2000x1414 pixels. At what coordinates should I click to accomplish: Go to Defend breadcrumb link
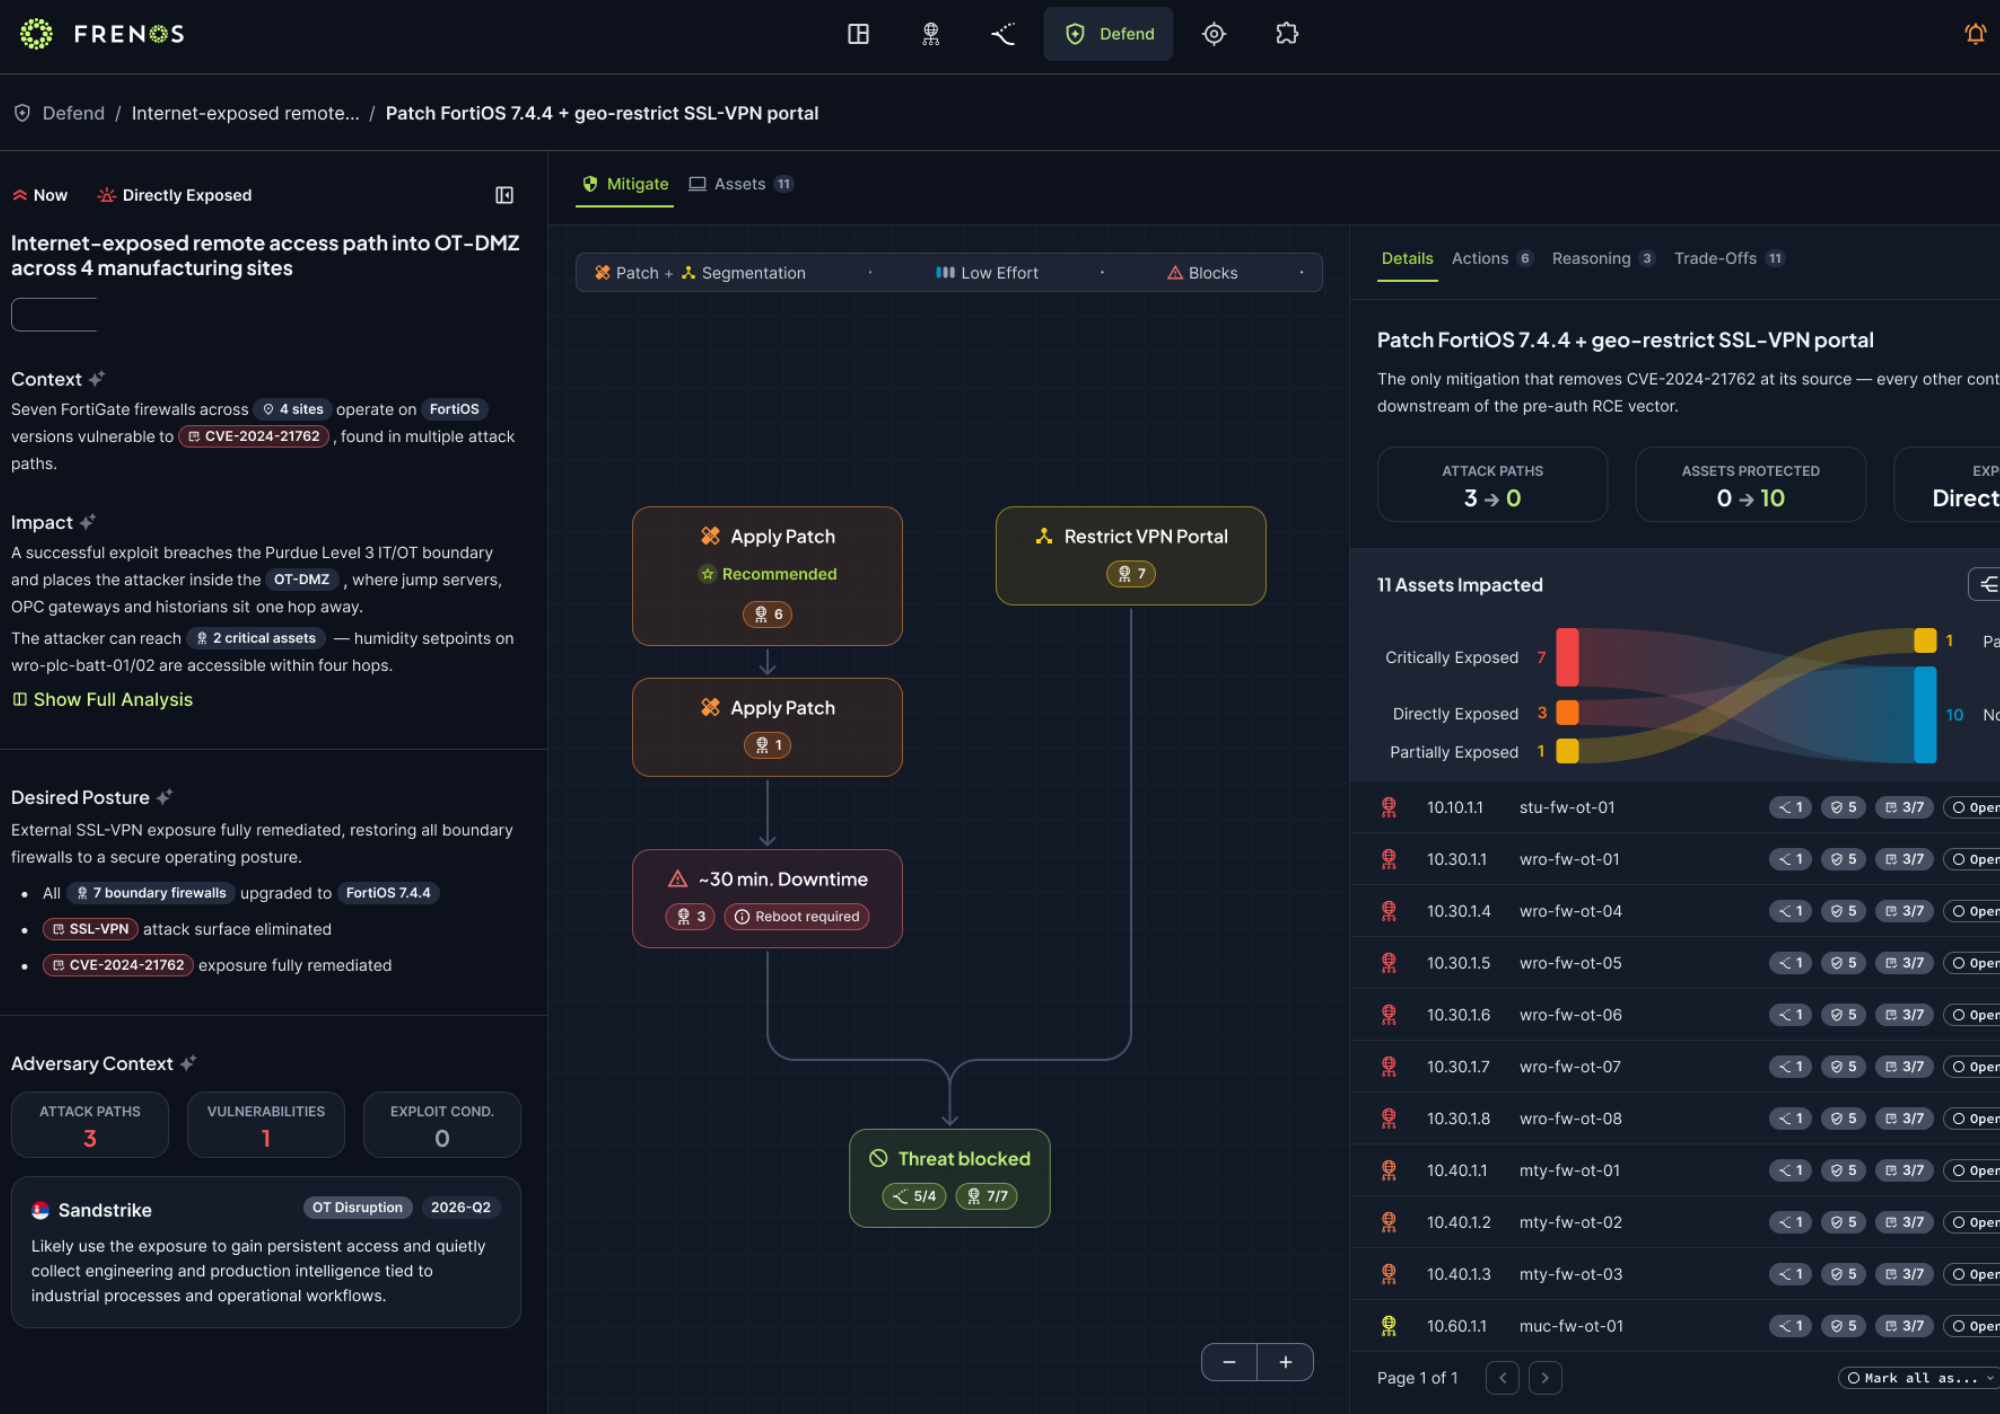73,113
